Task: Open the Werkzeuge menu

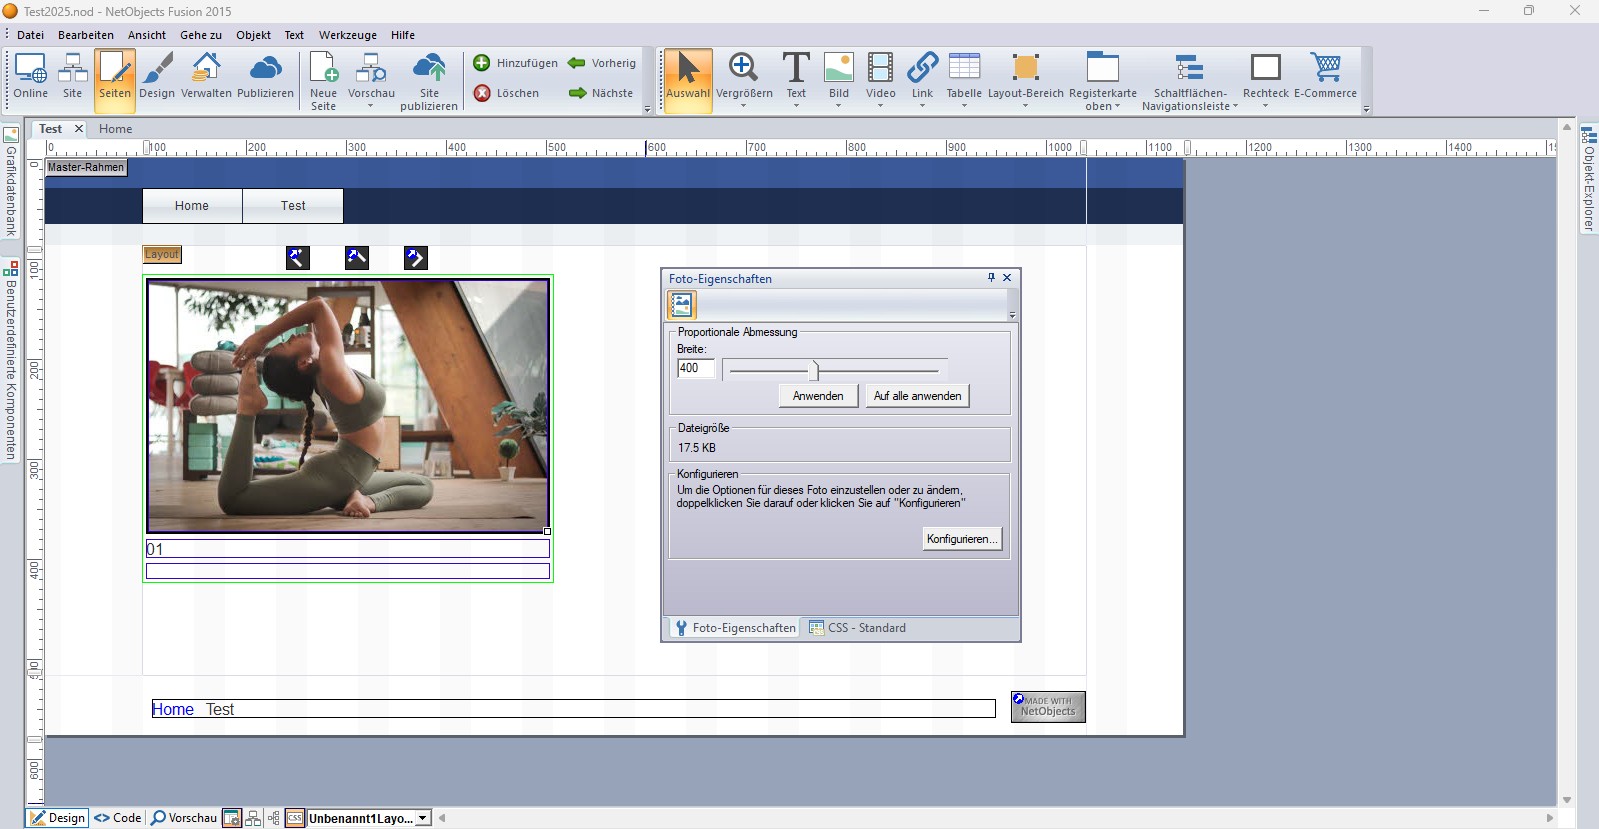Action: tap(347, 35)
